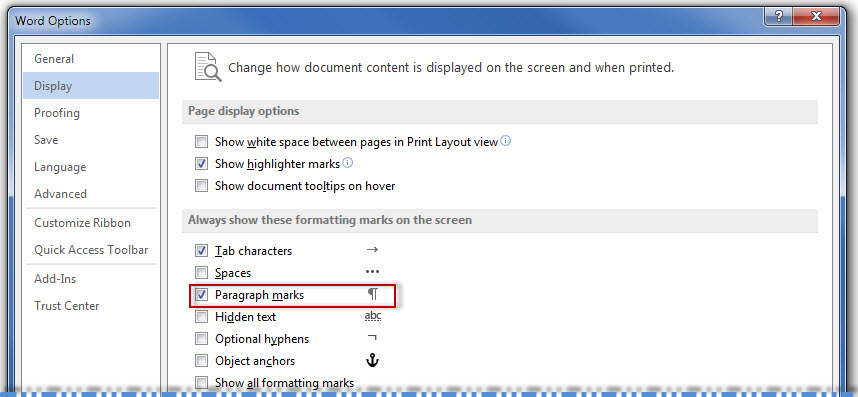
Task: Click the help question mark button
Action: [x=779, y=17]
